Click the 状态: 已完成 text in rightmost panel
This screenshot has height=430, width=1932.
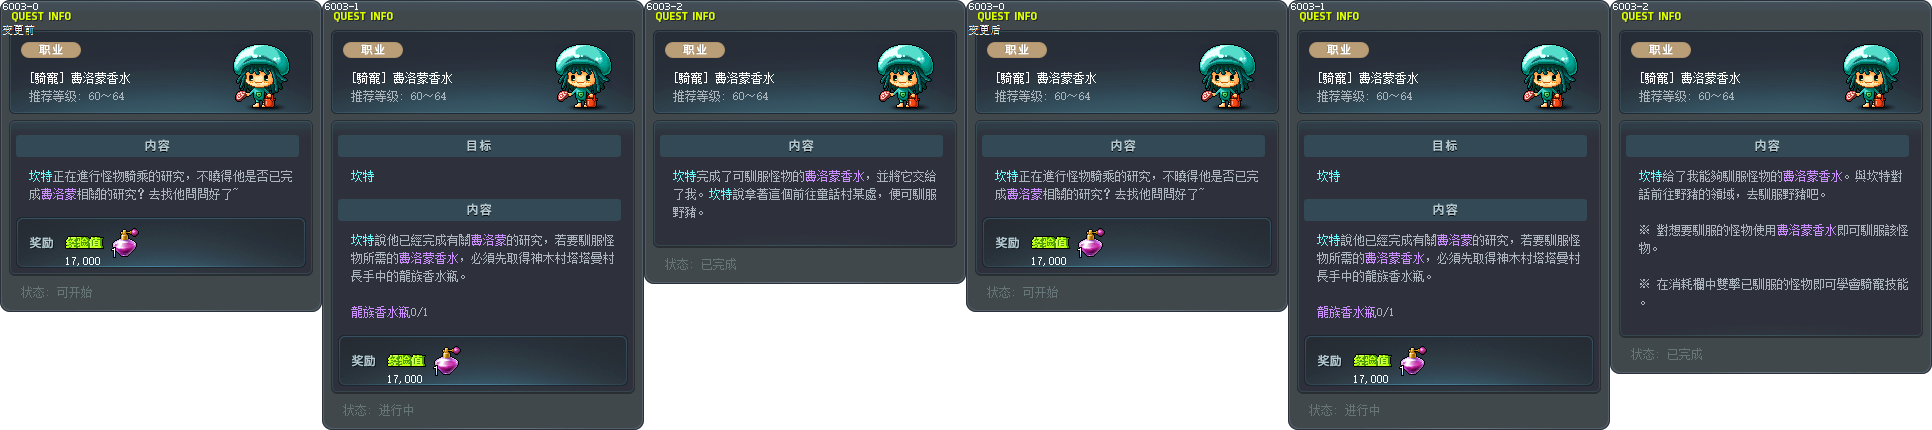tap(1666, 354)
